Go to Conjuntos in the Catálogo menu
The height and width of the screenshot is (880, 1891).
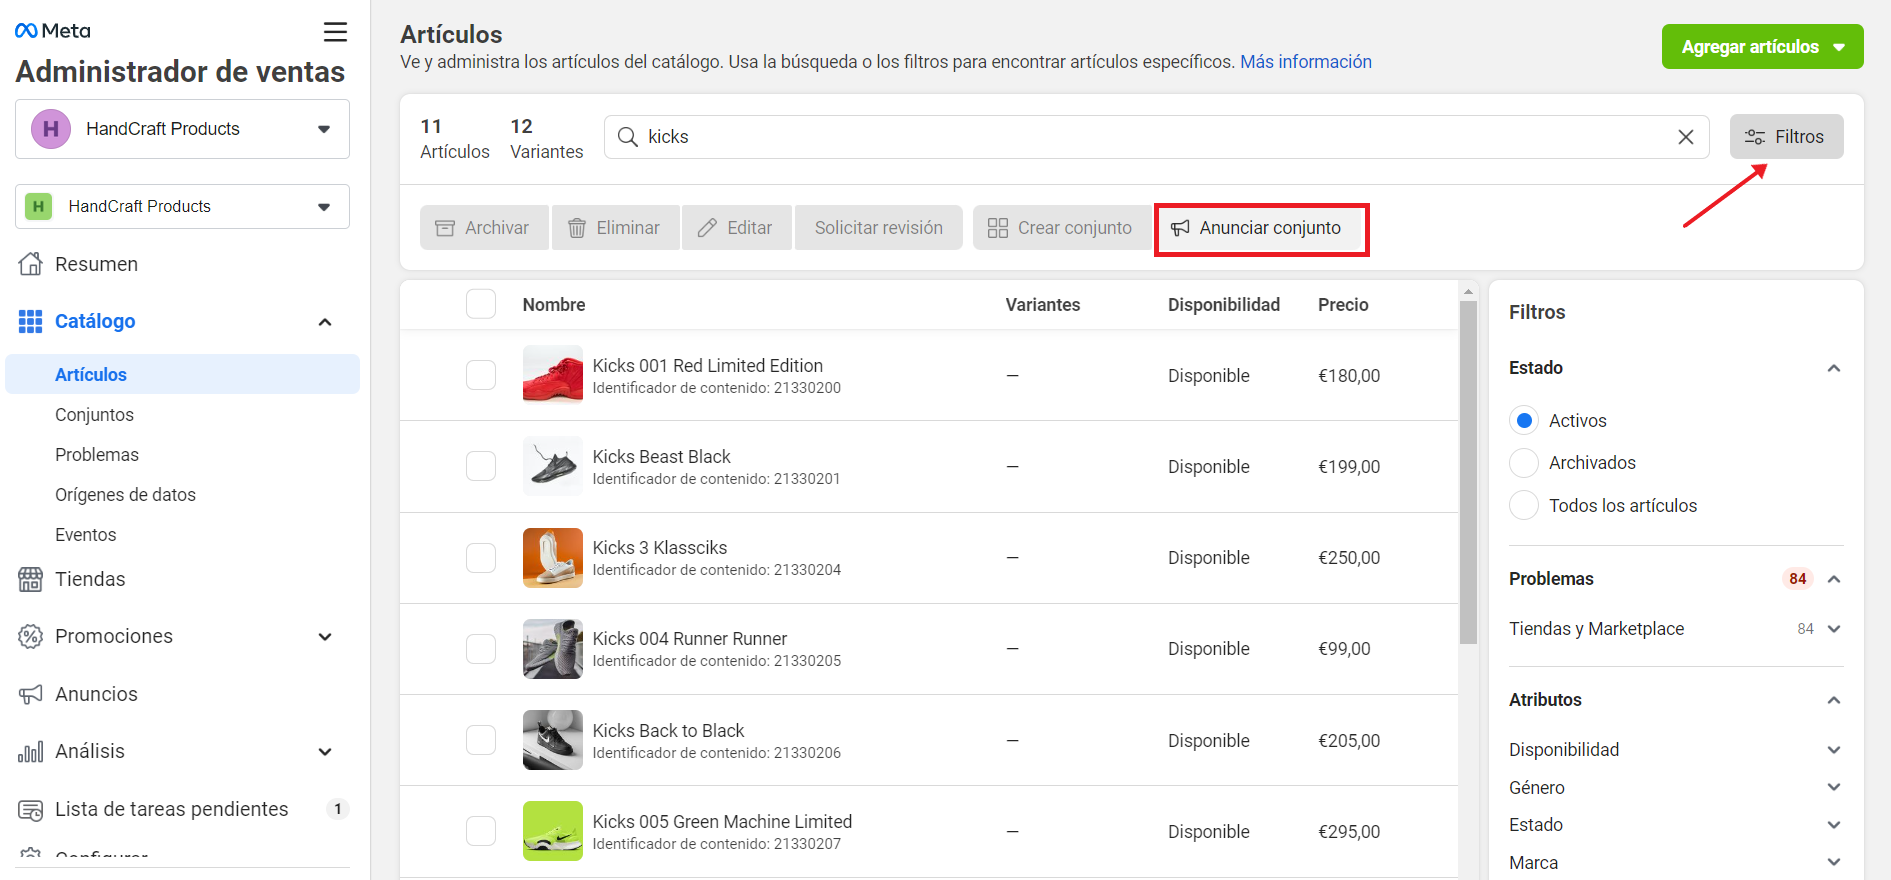(x=94, y=415)
